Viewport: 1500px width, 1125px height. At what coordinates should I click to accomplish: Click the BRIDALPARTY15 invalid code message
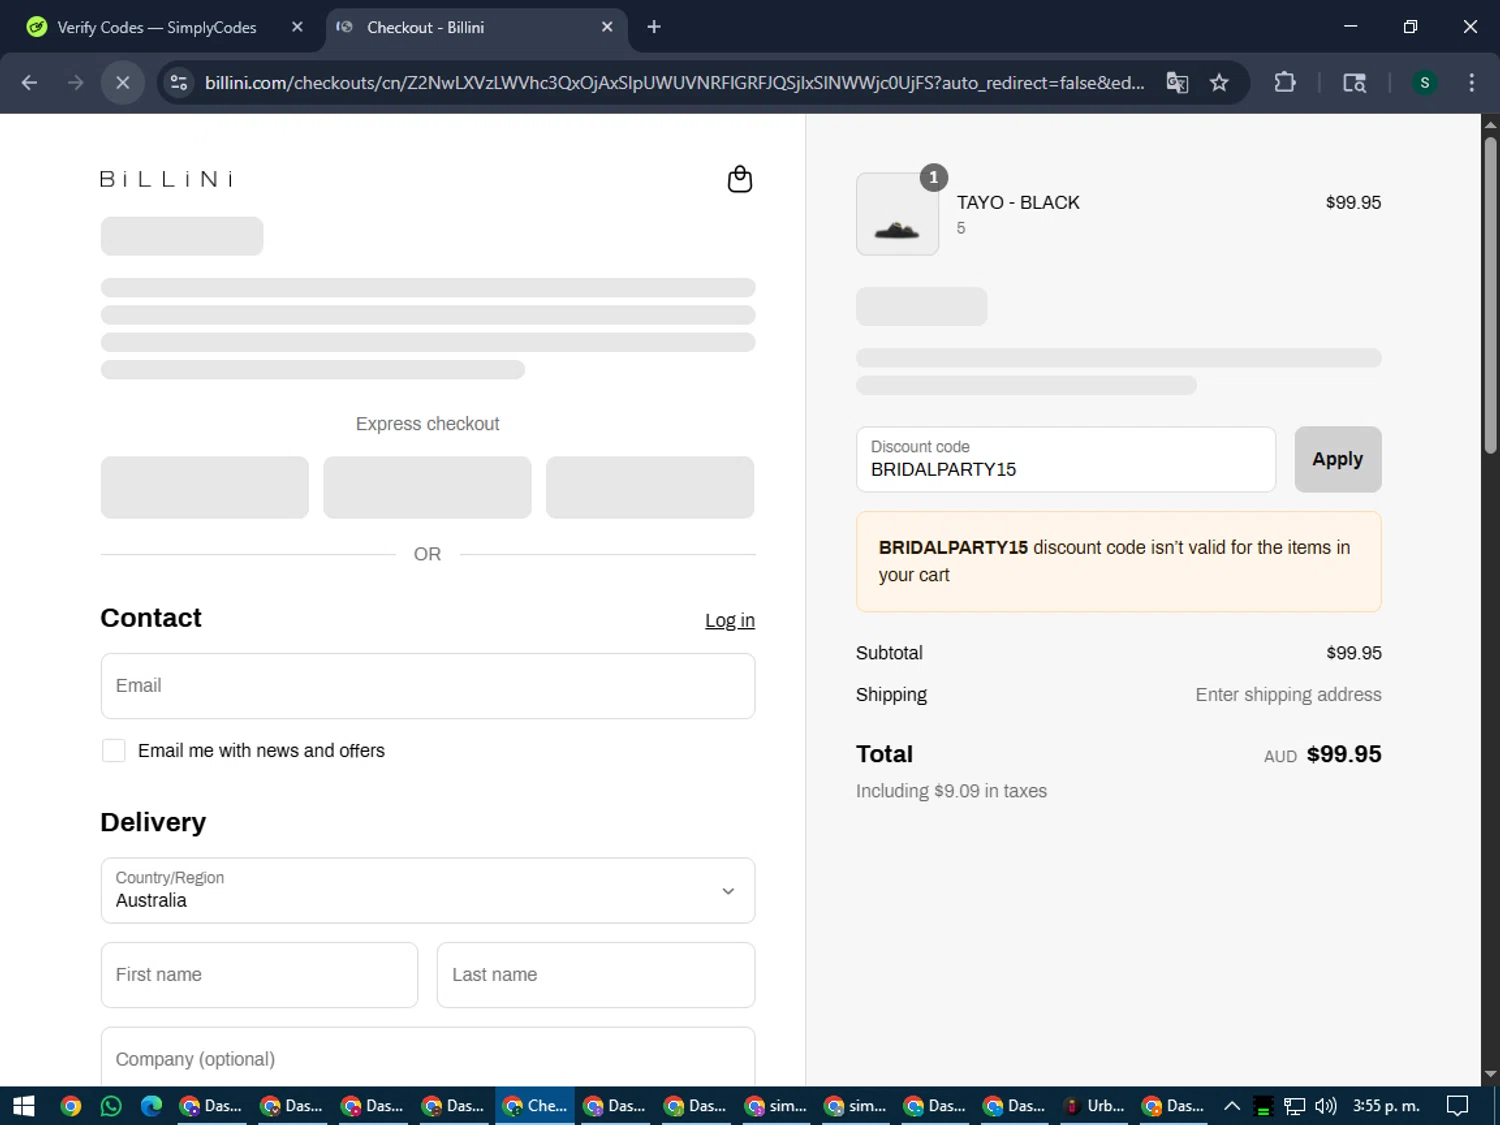(1118, 561)
